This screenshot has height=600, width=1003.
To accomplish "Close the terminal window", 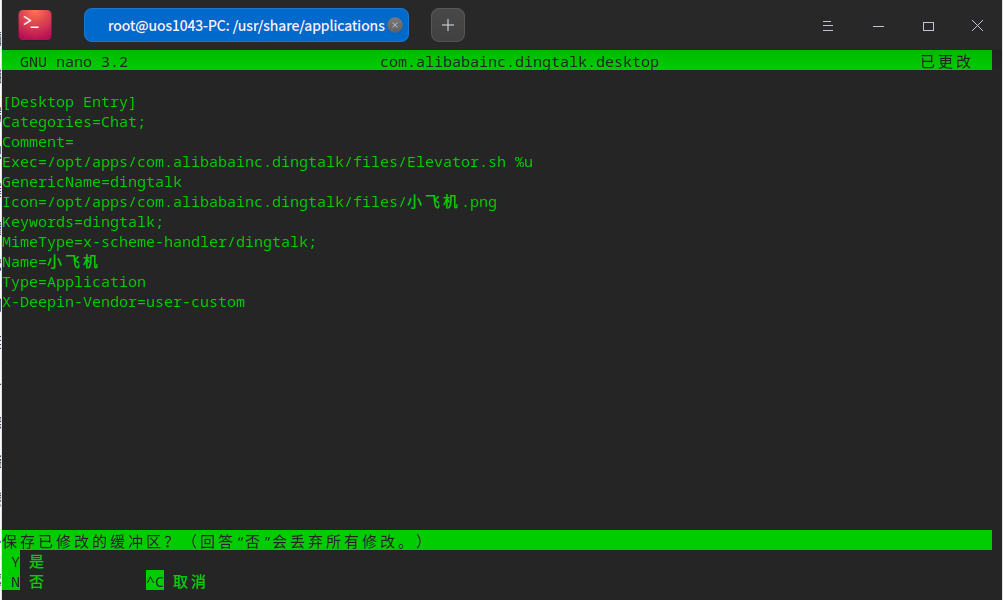I will [x=977, y=26].
